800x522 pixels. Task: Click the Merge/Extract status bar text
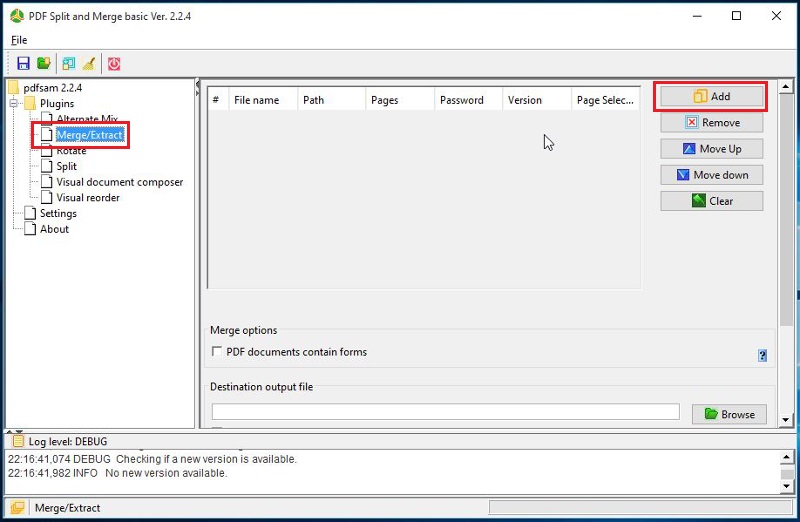[x=67, y=508]
